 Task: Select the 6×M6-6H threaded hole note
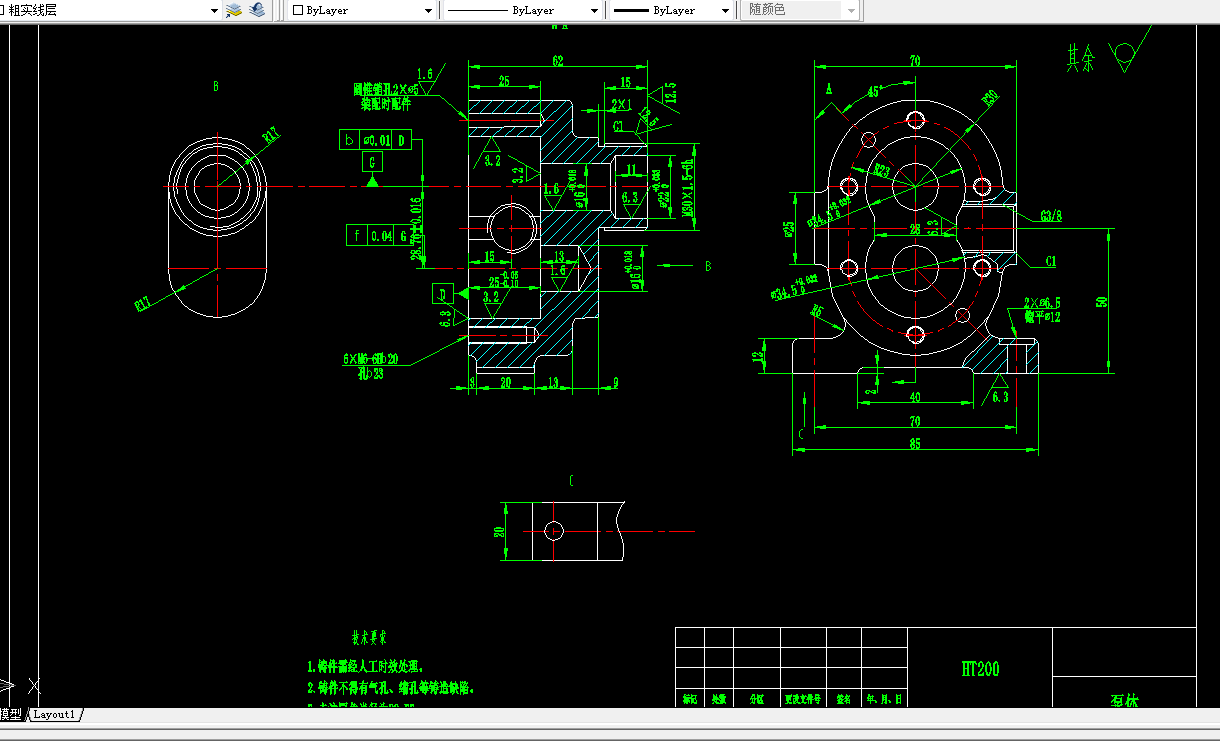[370, 358]
